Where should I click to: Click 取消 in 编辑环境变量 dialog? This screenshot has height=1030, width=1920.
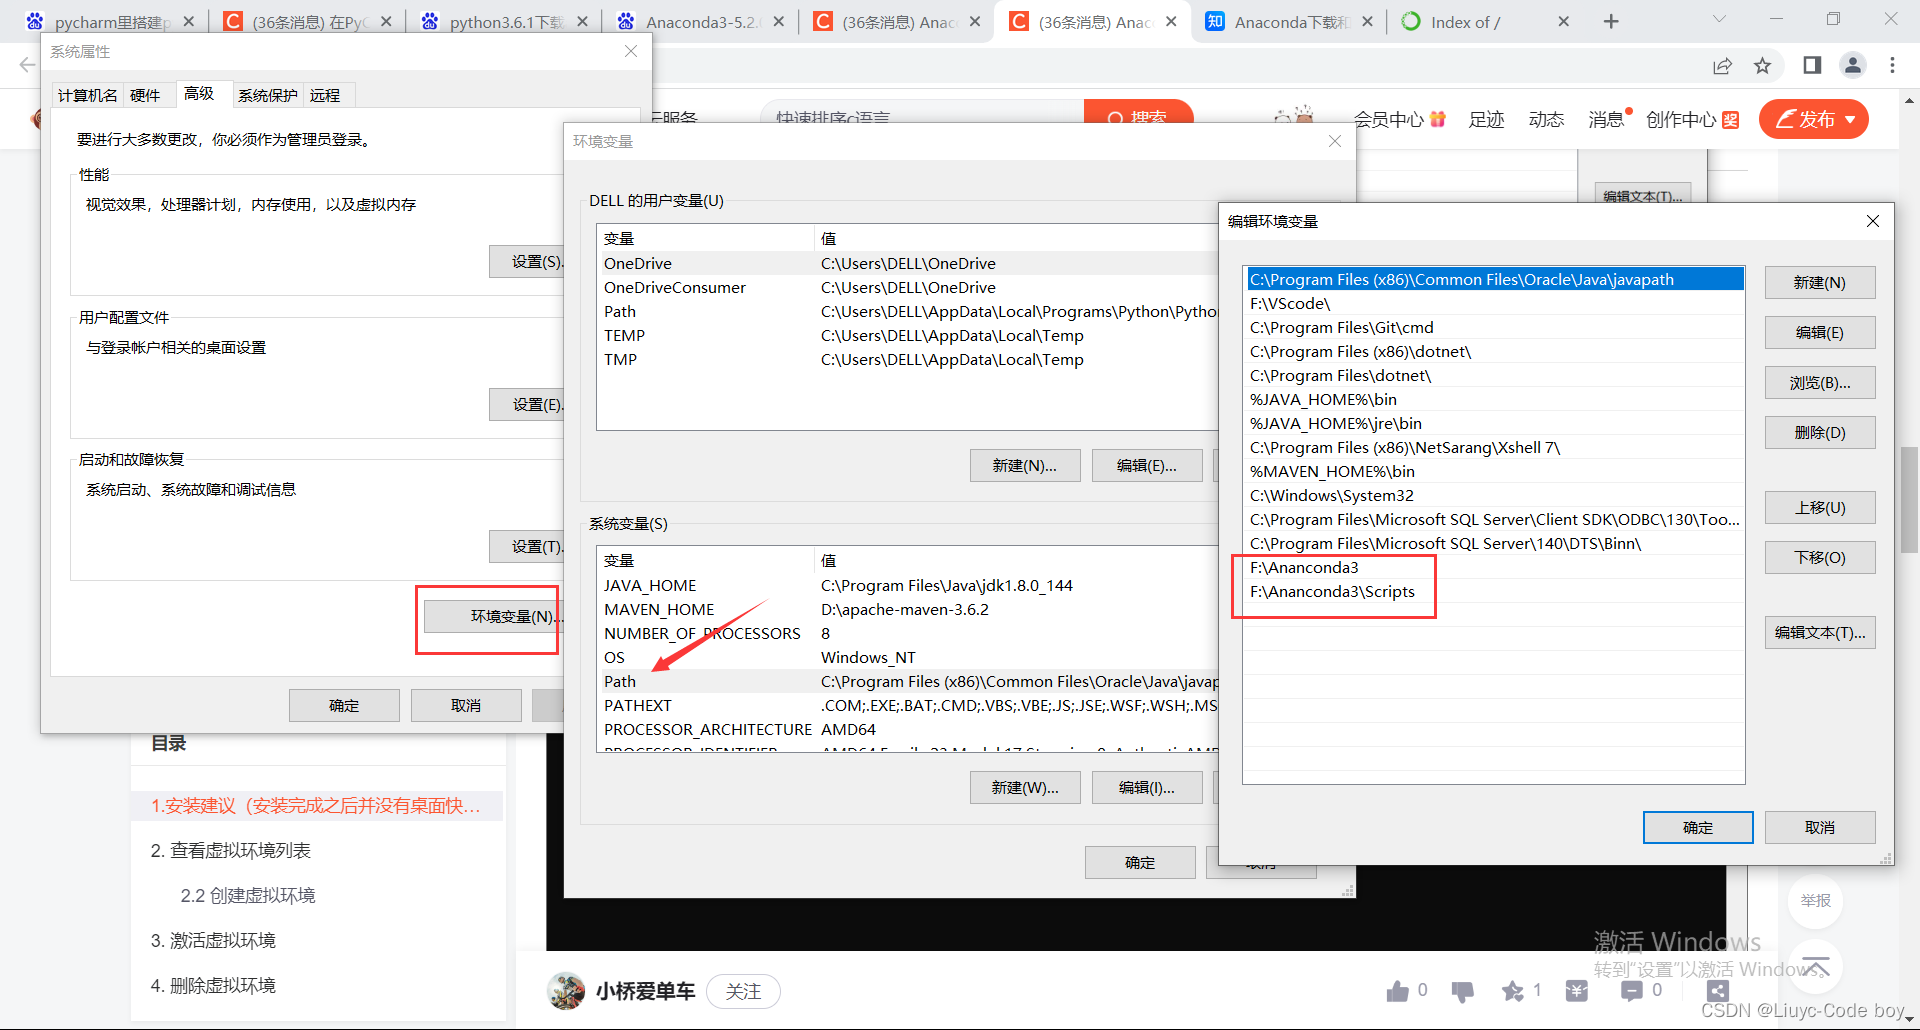pos(1819,827)
